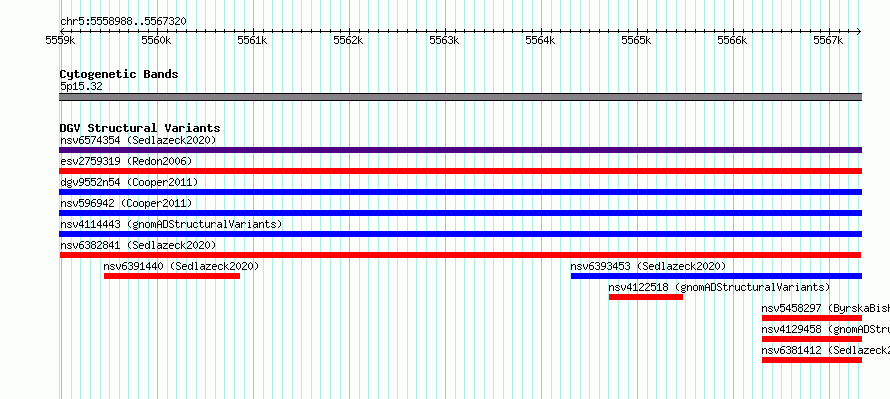Screen dimensions: 890x399
Task: Click the 5561k ruler tick label
Action: pyautogui.click(x=252, y=41)
